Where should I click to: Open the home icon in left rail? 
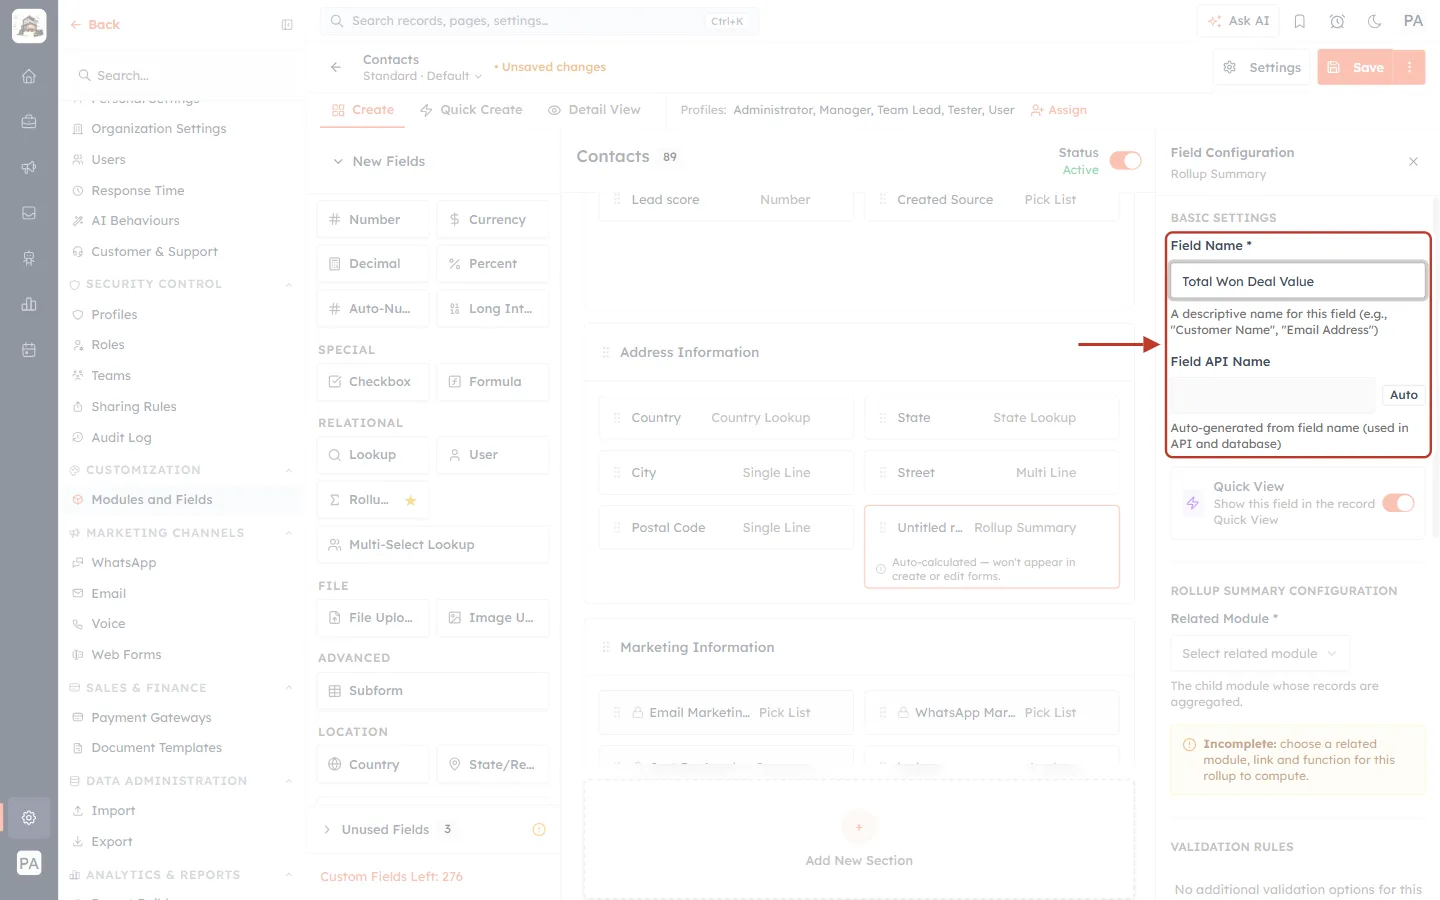pyautogui.click(x=29, y=76)
